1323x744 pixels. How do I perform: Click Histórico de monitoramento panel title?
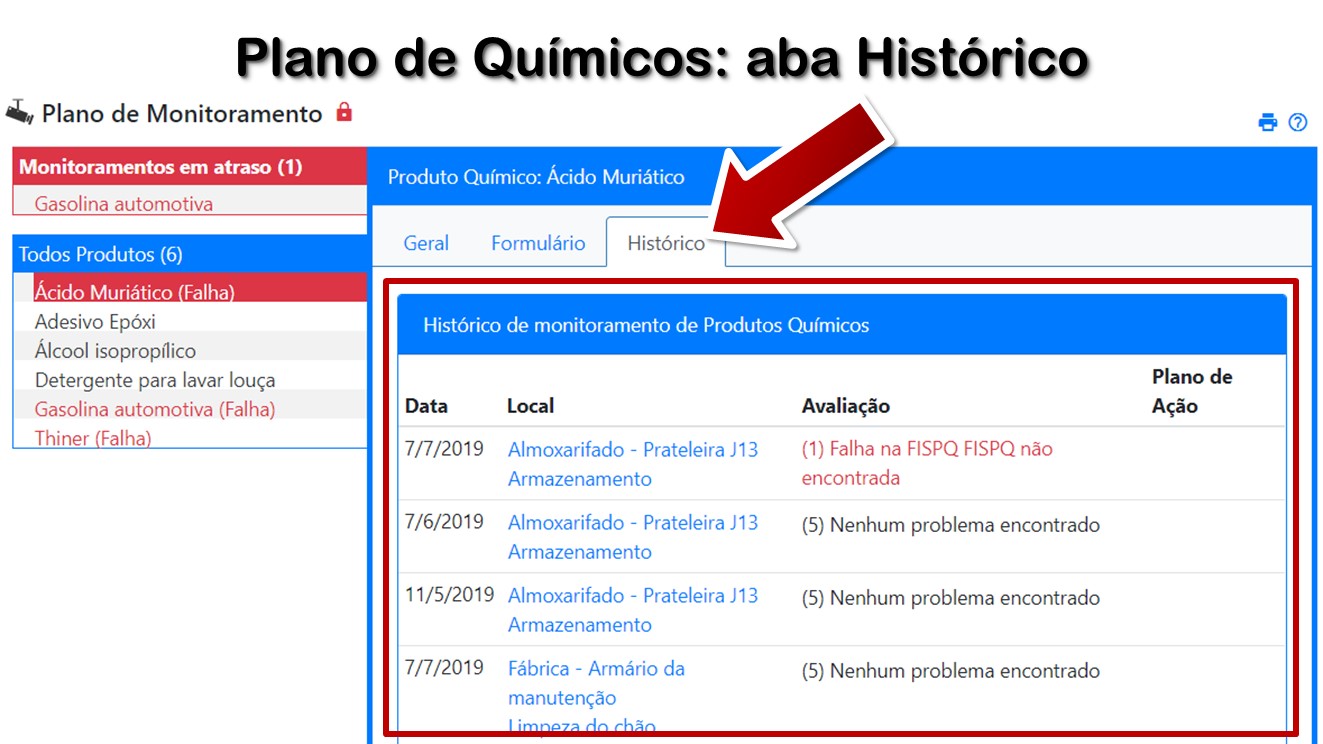646,325
